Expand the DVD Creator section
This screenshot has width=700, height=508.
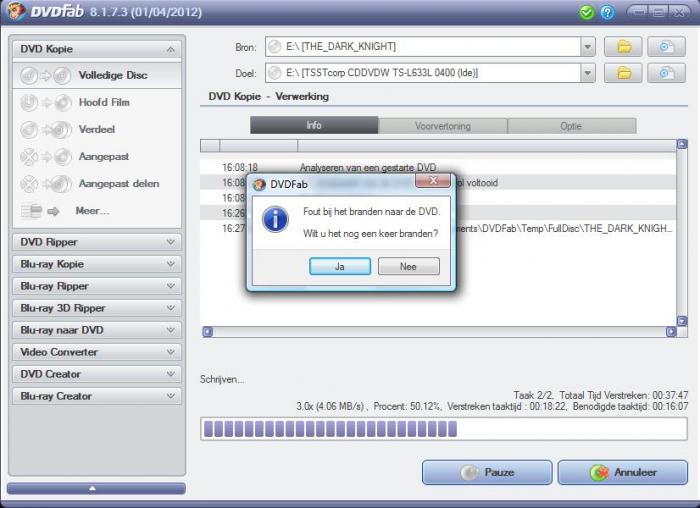click(97, 374)
